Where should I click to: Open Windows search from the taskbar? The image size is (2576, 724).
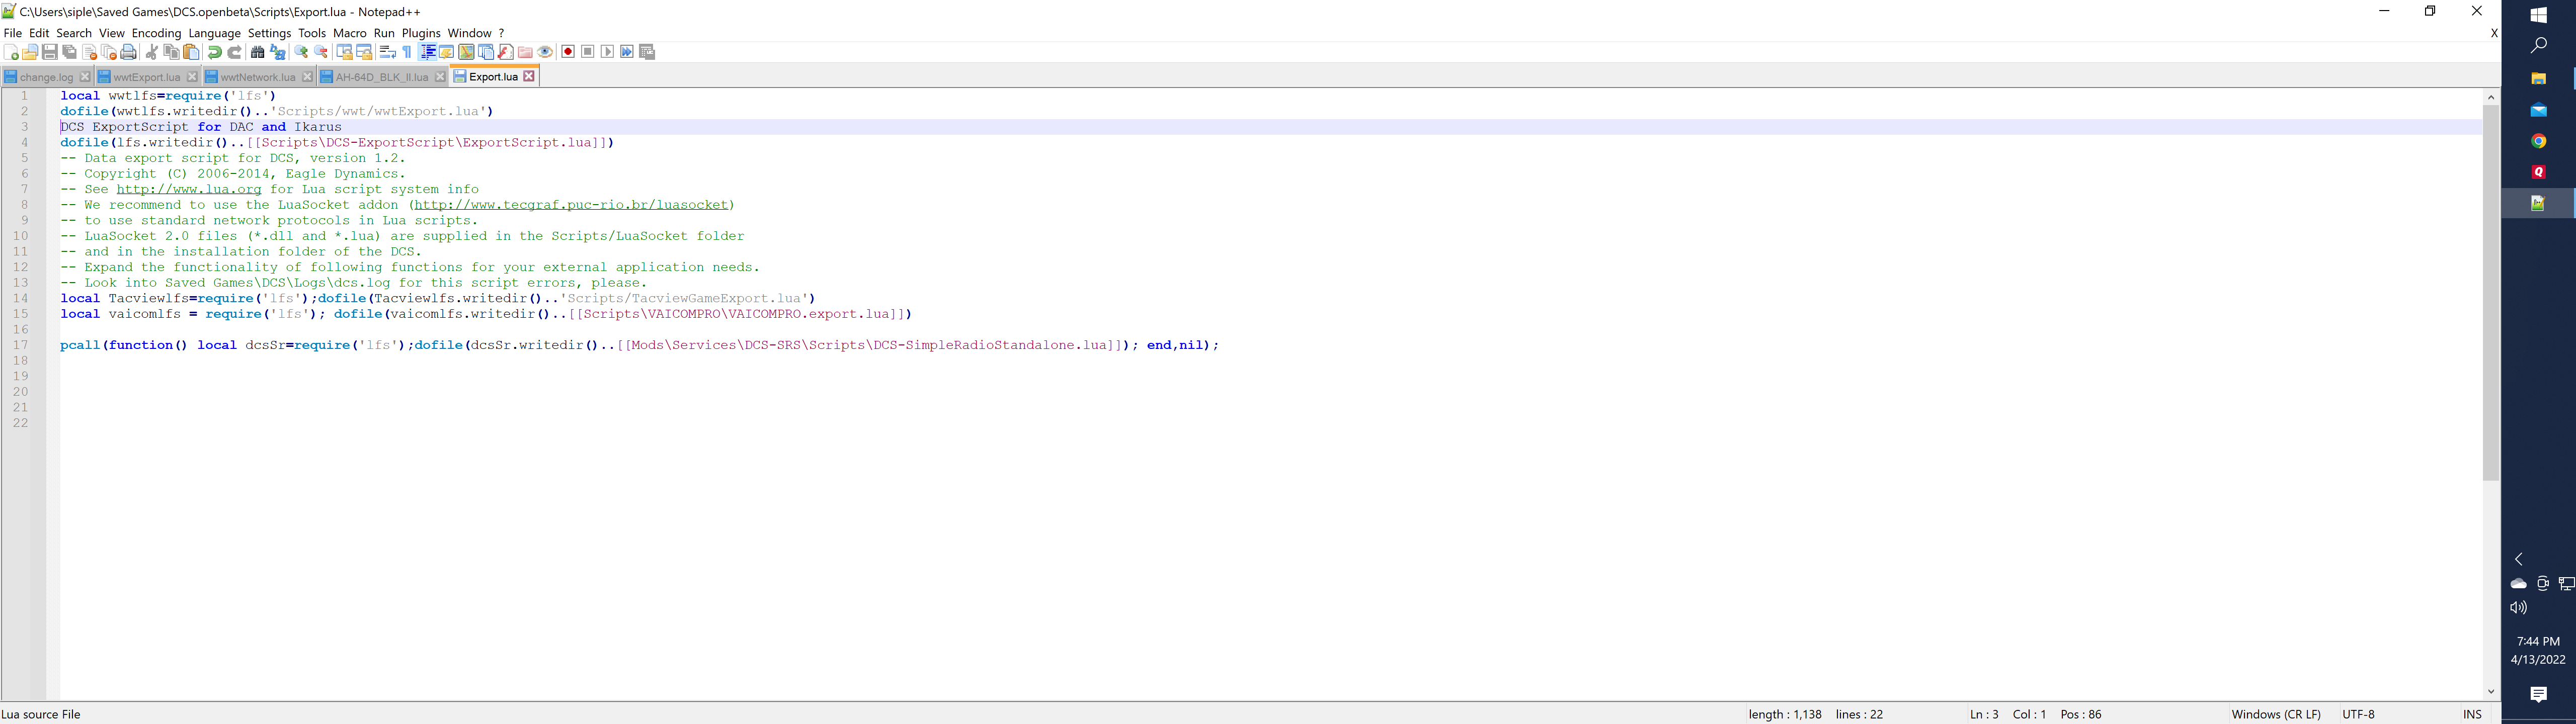click(x=2539, y=45)
